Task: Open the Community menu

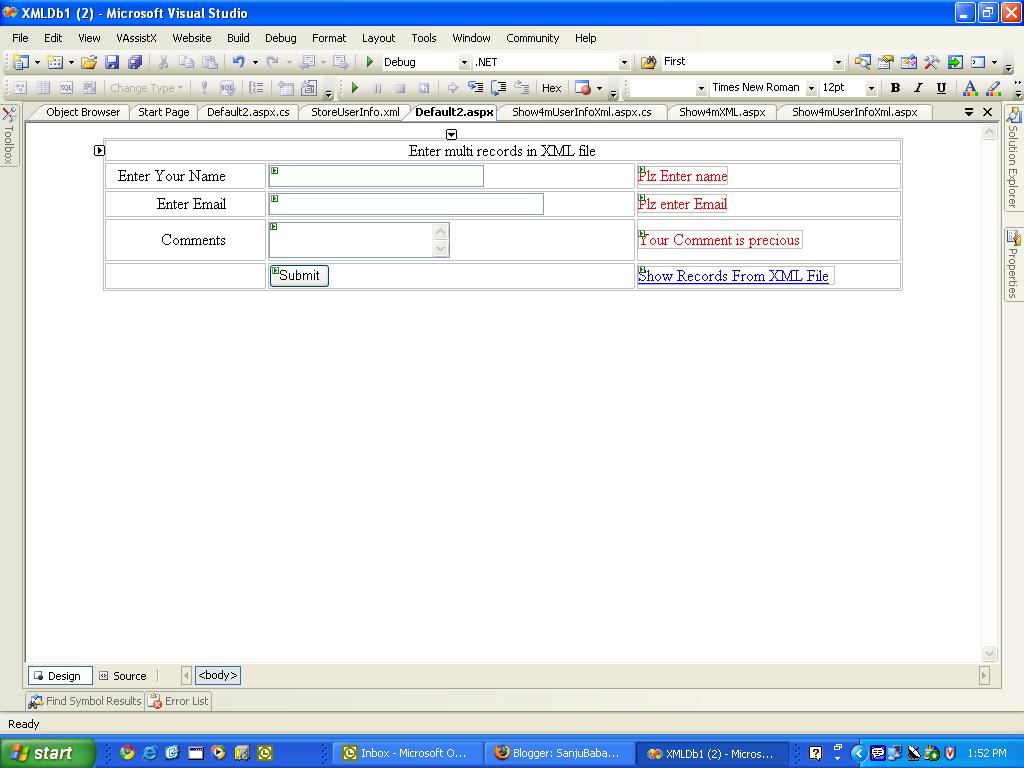Action: click(532, 38)
